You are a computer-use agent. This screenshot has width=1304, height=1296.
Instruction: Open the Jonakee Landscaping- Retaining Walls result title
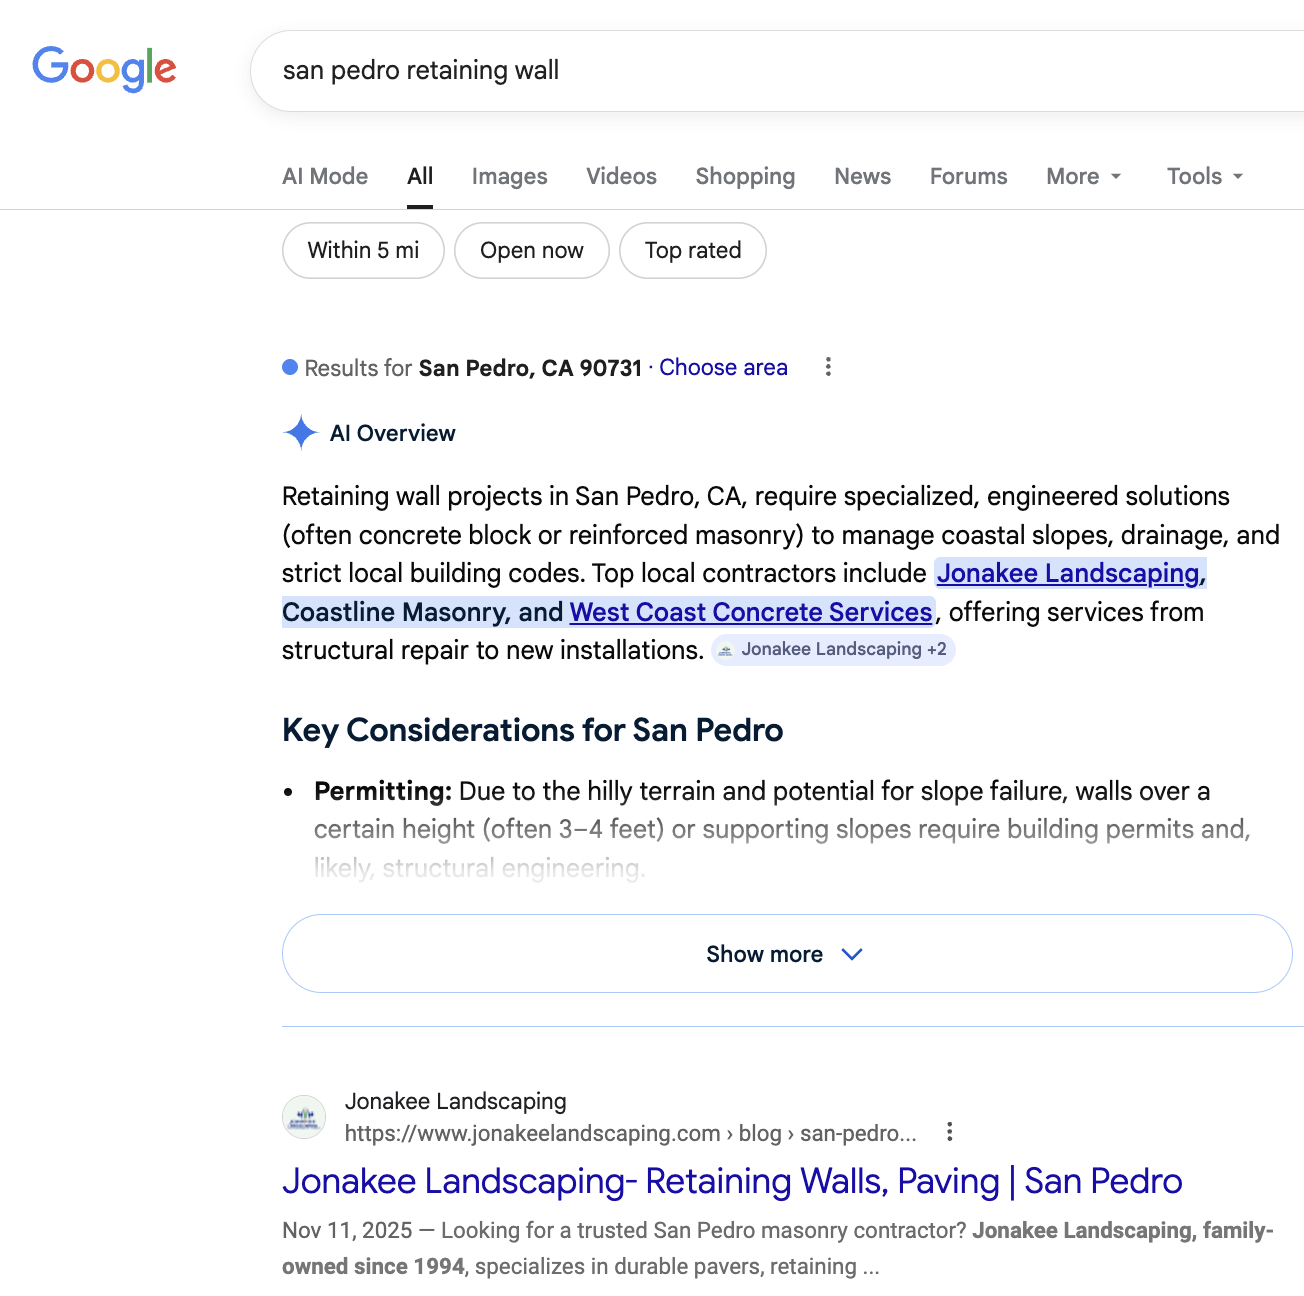pyautogui.click(x=732, y=1181)
